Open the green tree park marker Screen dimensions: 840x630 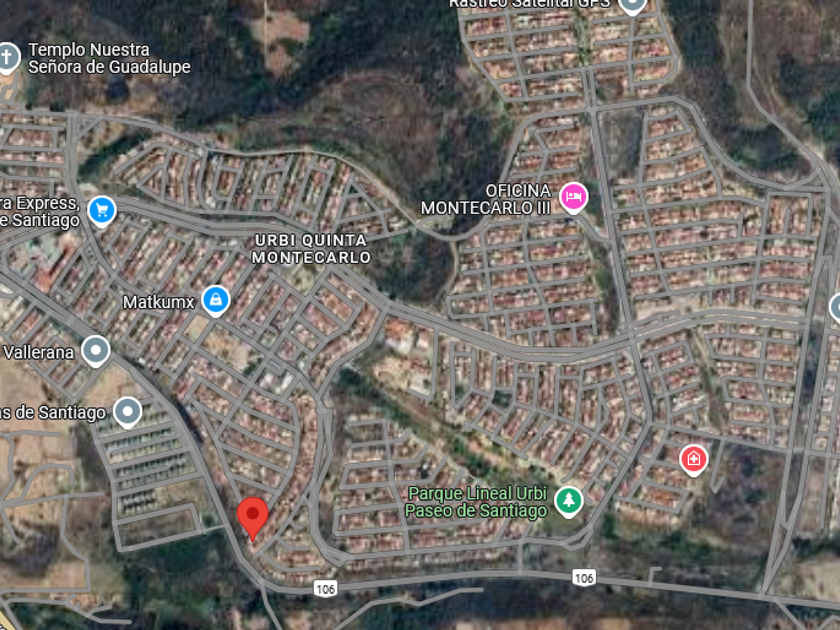click(x=568, y=501)
